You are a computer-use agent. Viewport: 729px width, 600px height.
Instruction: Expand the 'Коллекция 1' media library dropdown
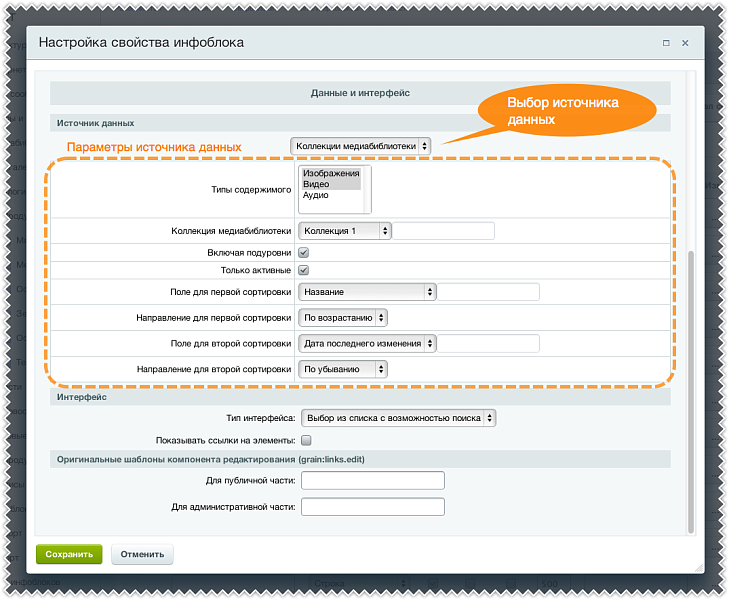click(x=345, y=231)
